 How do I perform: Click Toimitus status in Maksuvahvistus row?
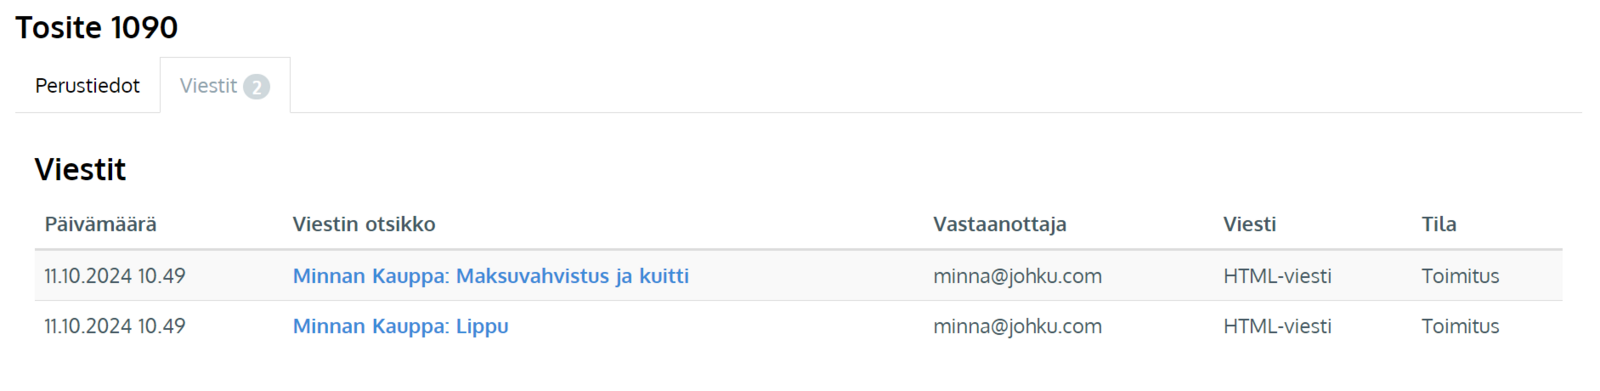click(x=1460, y=276)
